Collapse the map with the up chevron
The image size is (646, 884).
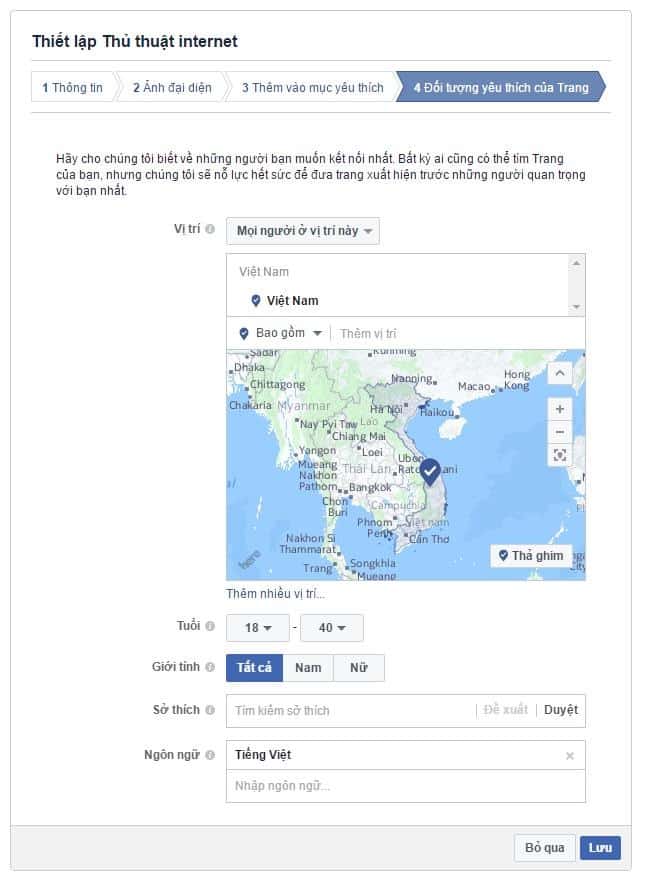click(559, 373)
